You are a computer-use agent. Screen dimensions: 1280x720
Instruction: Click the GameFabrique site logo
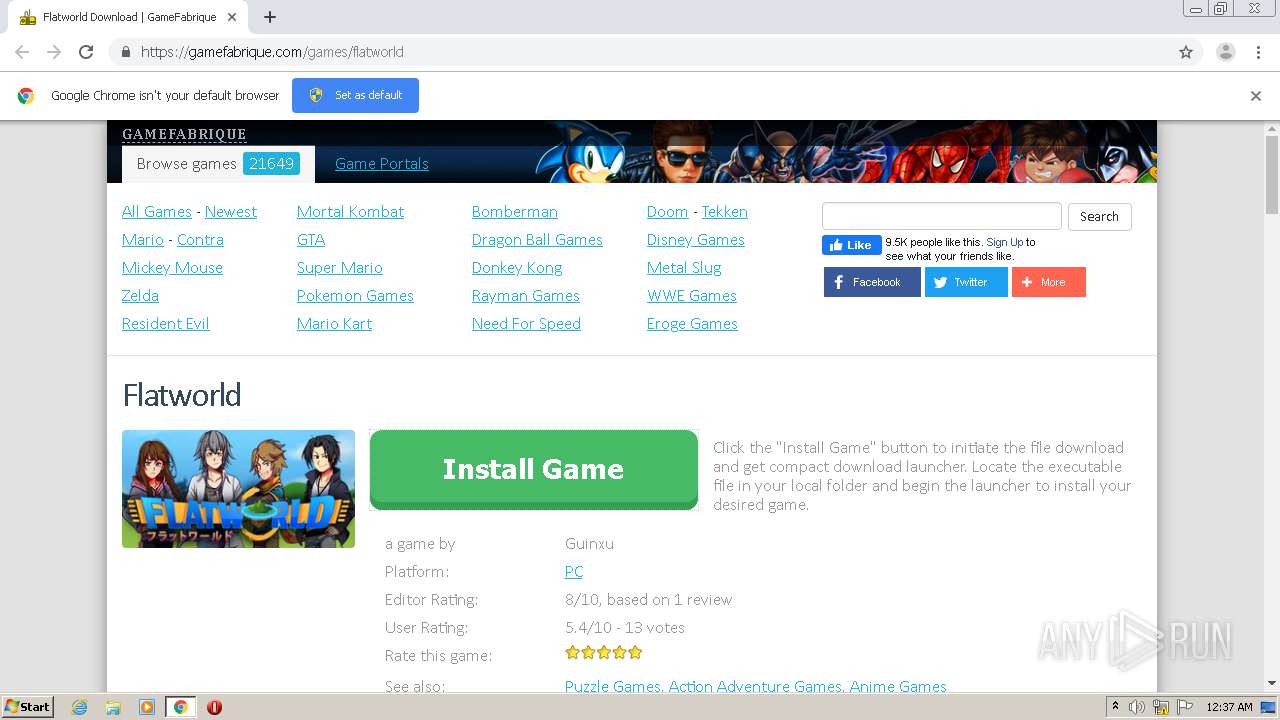(184, 134)
